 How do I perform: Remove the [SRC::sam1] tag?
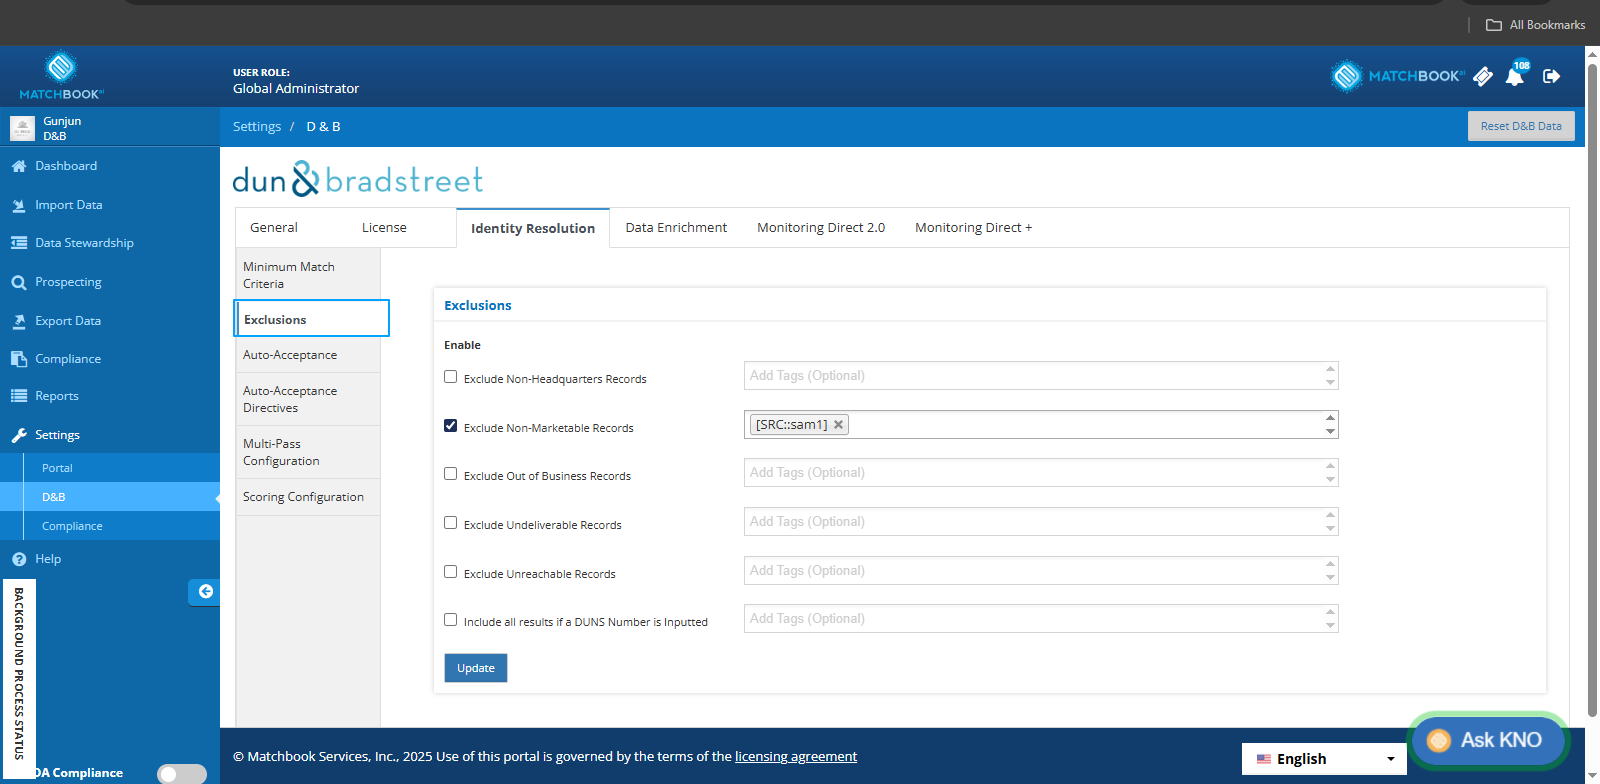(x=838, y=425)
